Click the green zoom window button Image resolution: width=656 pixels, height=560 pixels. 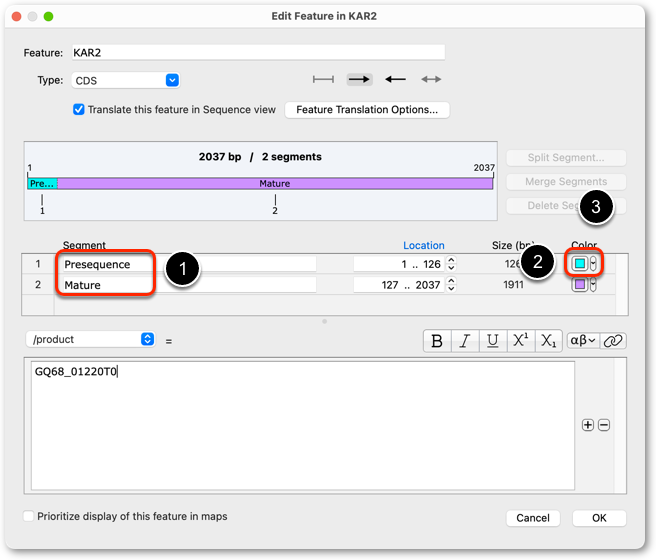tap(49, 16)
